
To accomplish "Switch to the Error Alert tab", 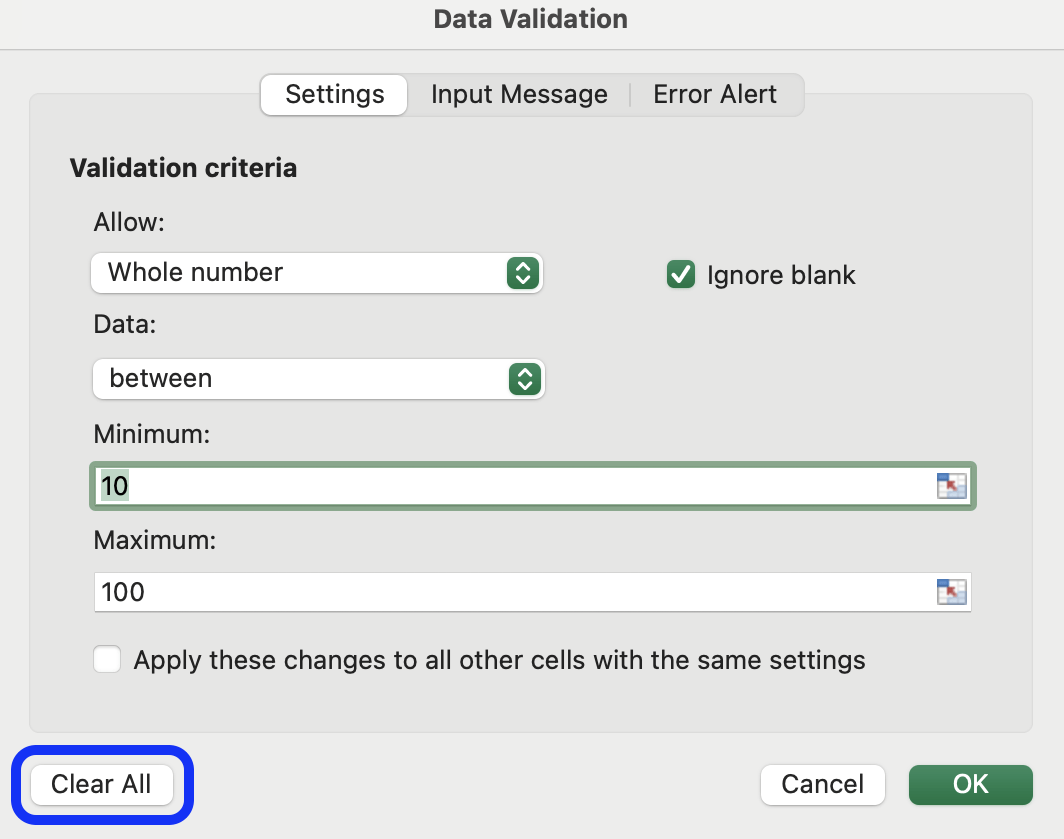I will [x=715, y=94].
